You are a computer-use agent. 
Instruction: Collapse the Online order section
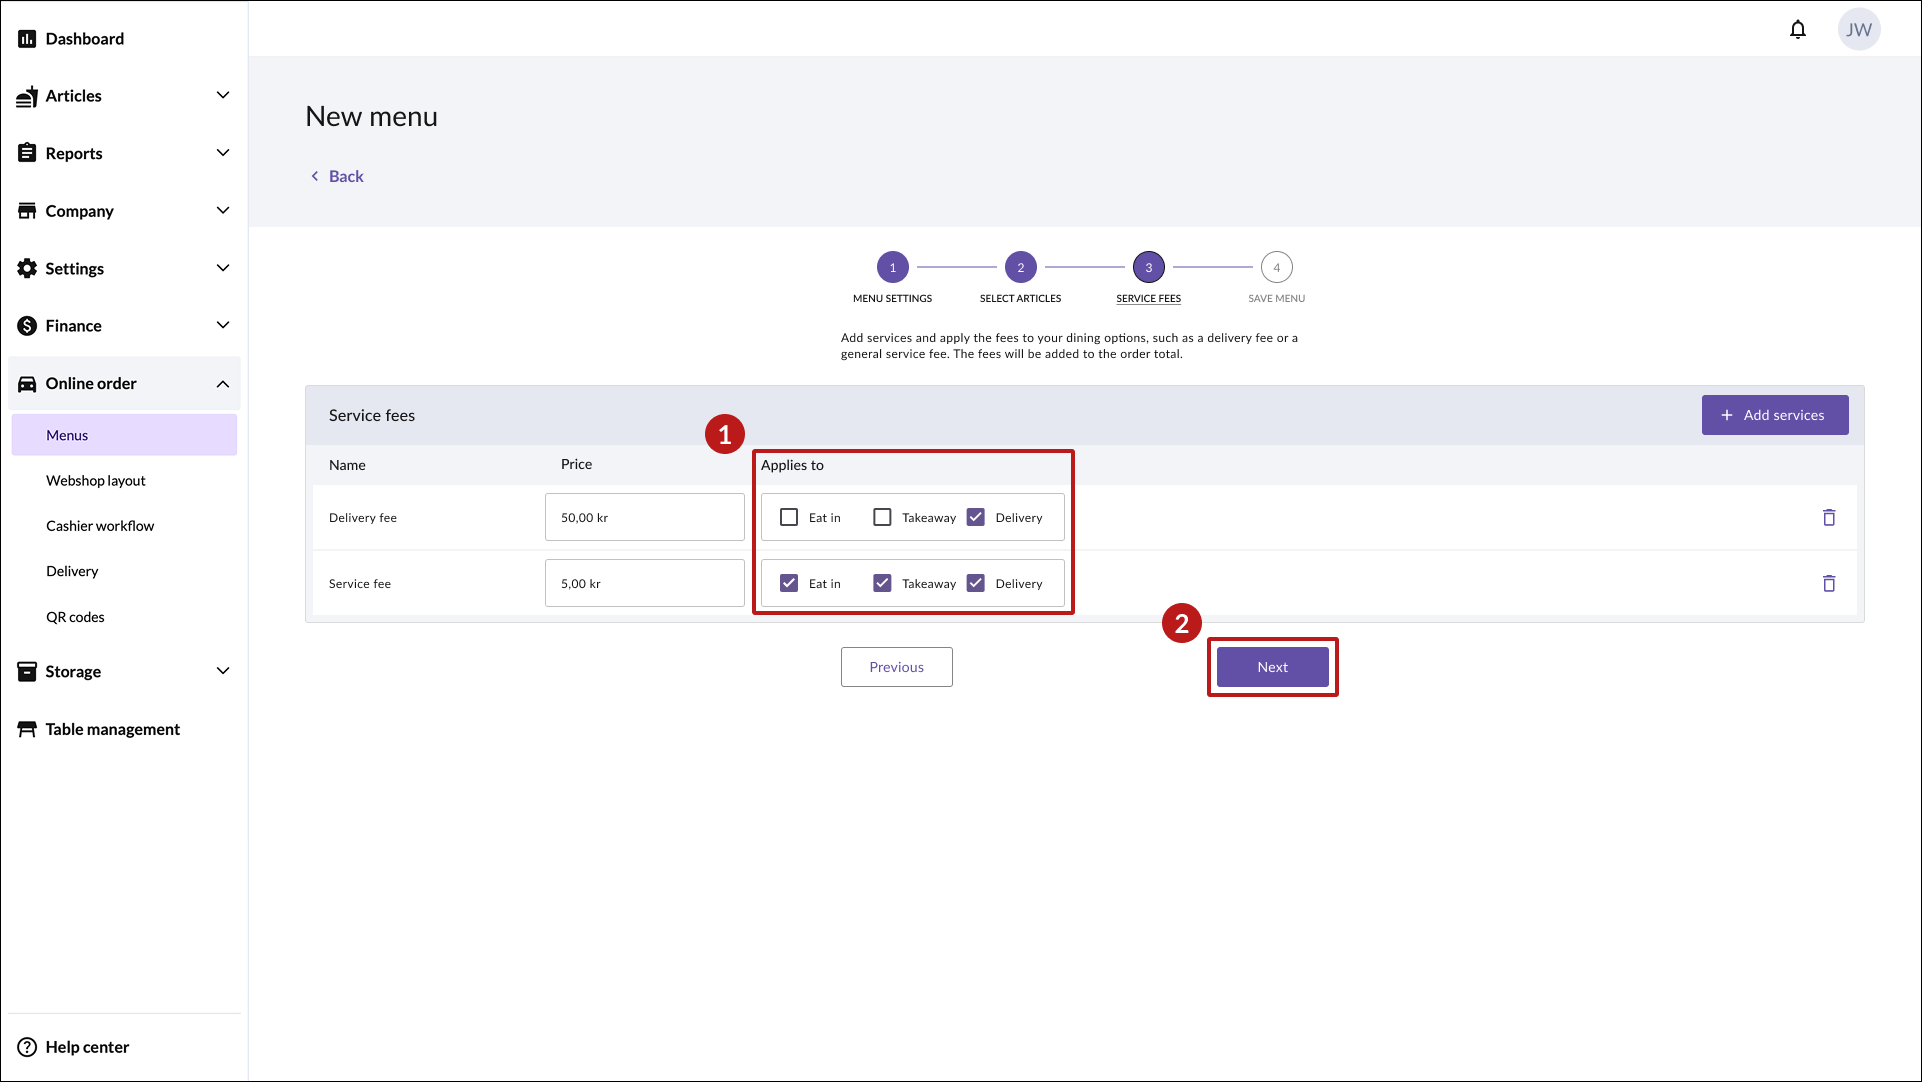222,384
